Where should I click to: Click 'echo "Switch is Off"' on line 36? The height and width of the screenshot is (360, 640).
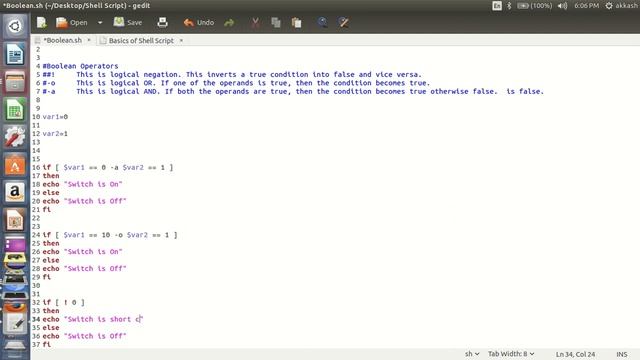click(84, 336)
